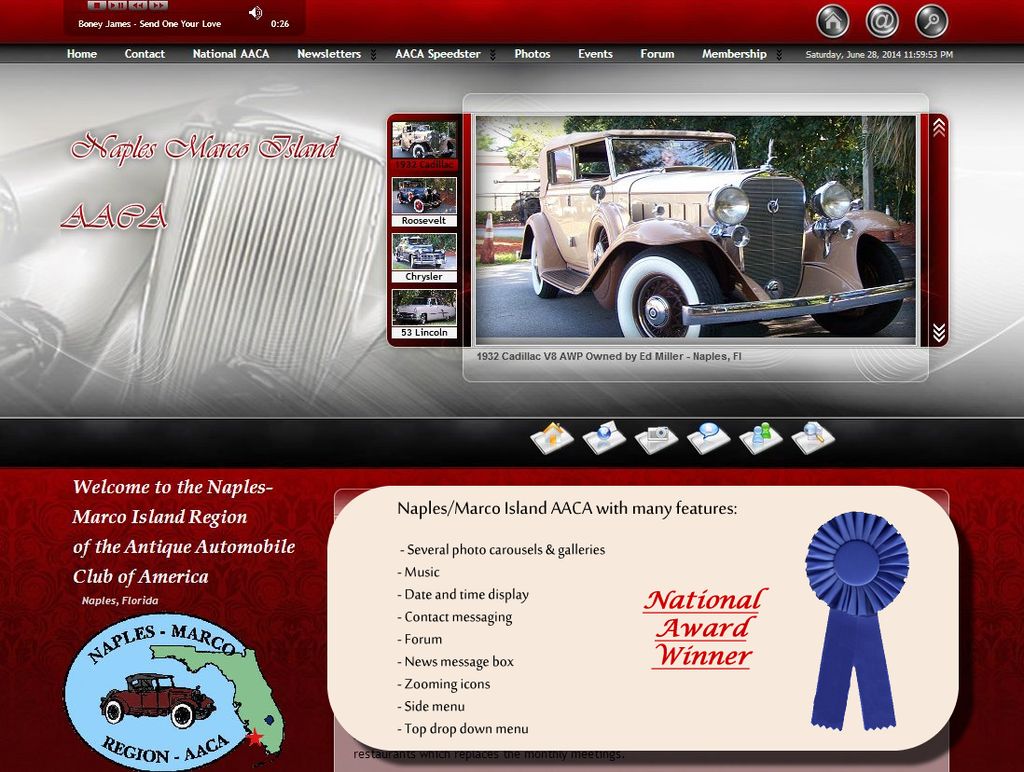Open the globe mail folder icon

tap(604, 437)
